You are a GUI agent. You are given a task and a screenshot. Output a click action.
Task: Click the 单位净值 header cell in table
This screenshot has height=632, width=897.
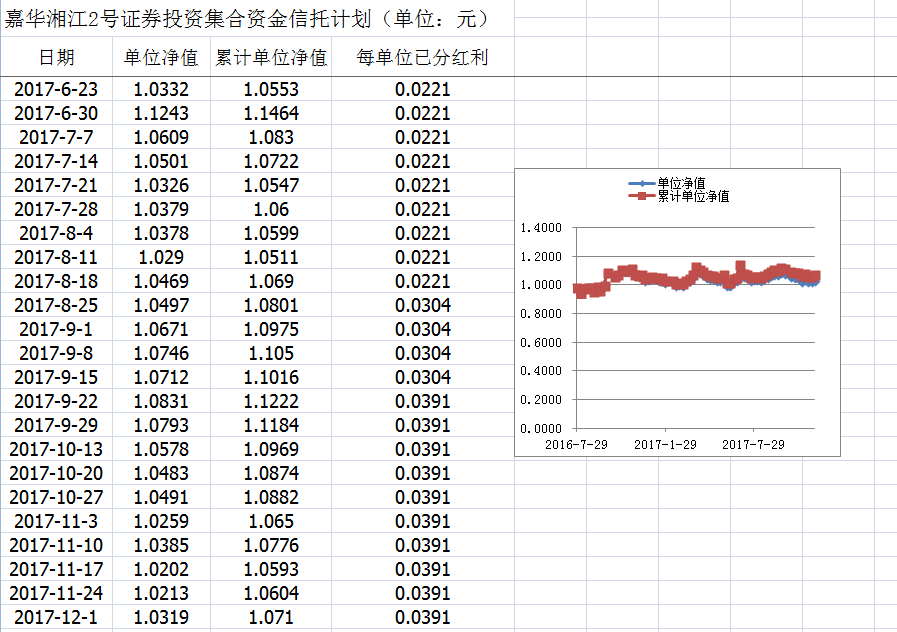[161, 58]
